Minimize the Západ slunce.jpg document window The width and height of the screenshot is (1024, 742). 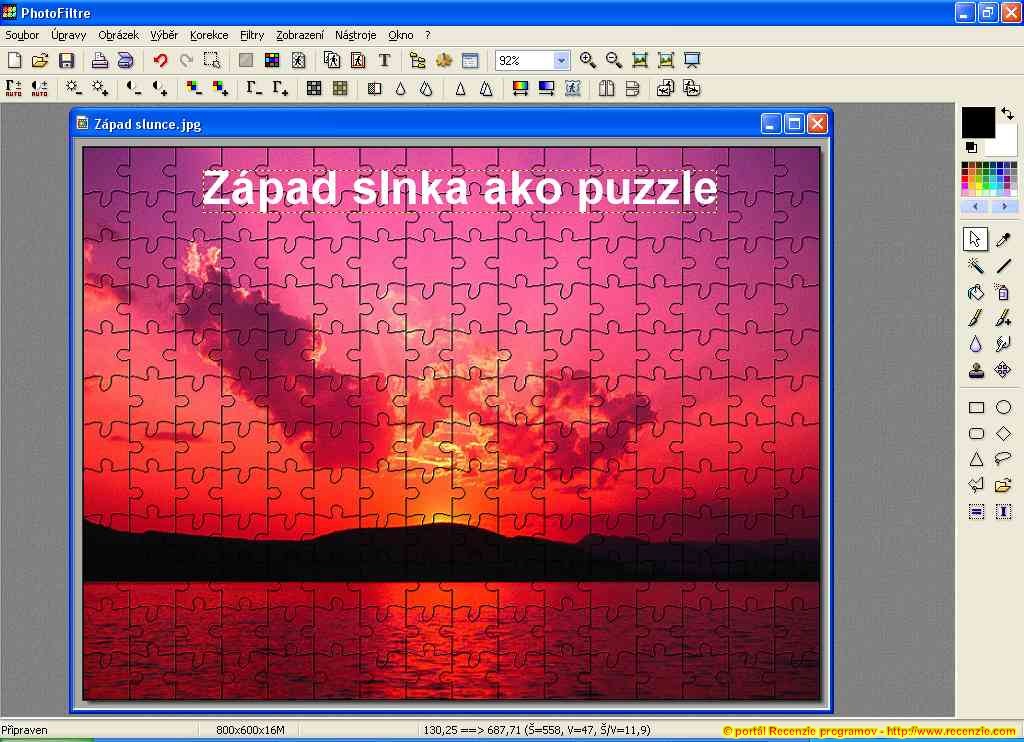pos(771,123)
